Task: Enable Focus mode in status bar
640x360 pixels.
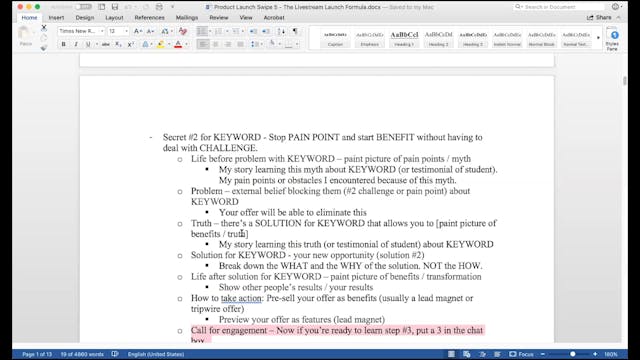Action: [x=521, y=354]
